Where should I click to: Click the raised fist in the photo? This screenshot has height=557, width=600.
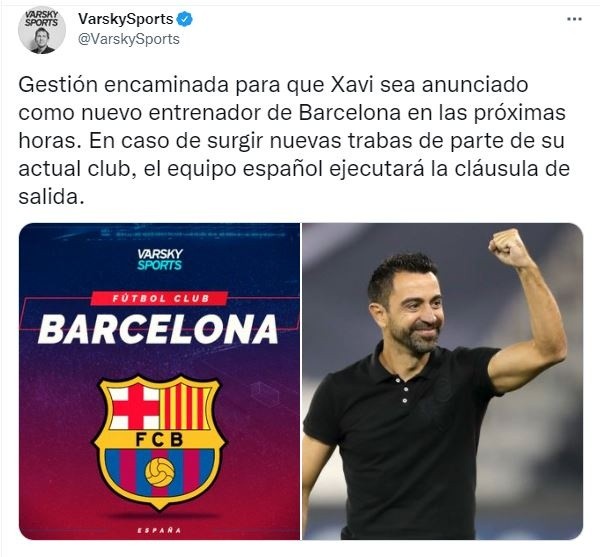tap(508, 248)
